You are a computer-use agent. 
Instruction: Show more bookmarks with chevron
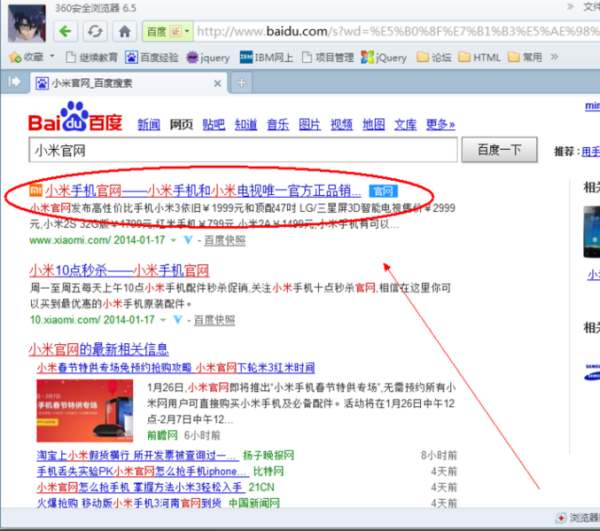pyautogui.click(x=554, y=57)
